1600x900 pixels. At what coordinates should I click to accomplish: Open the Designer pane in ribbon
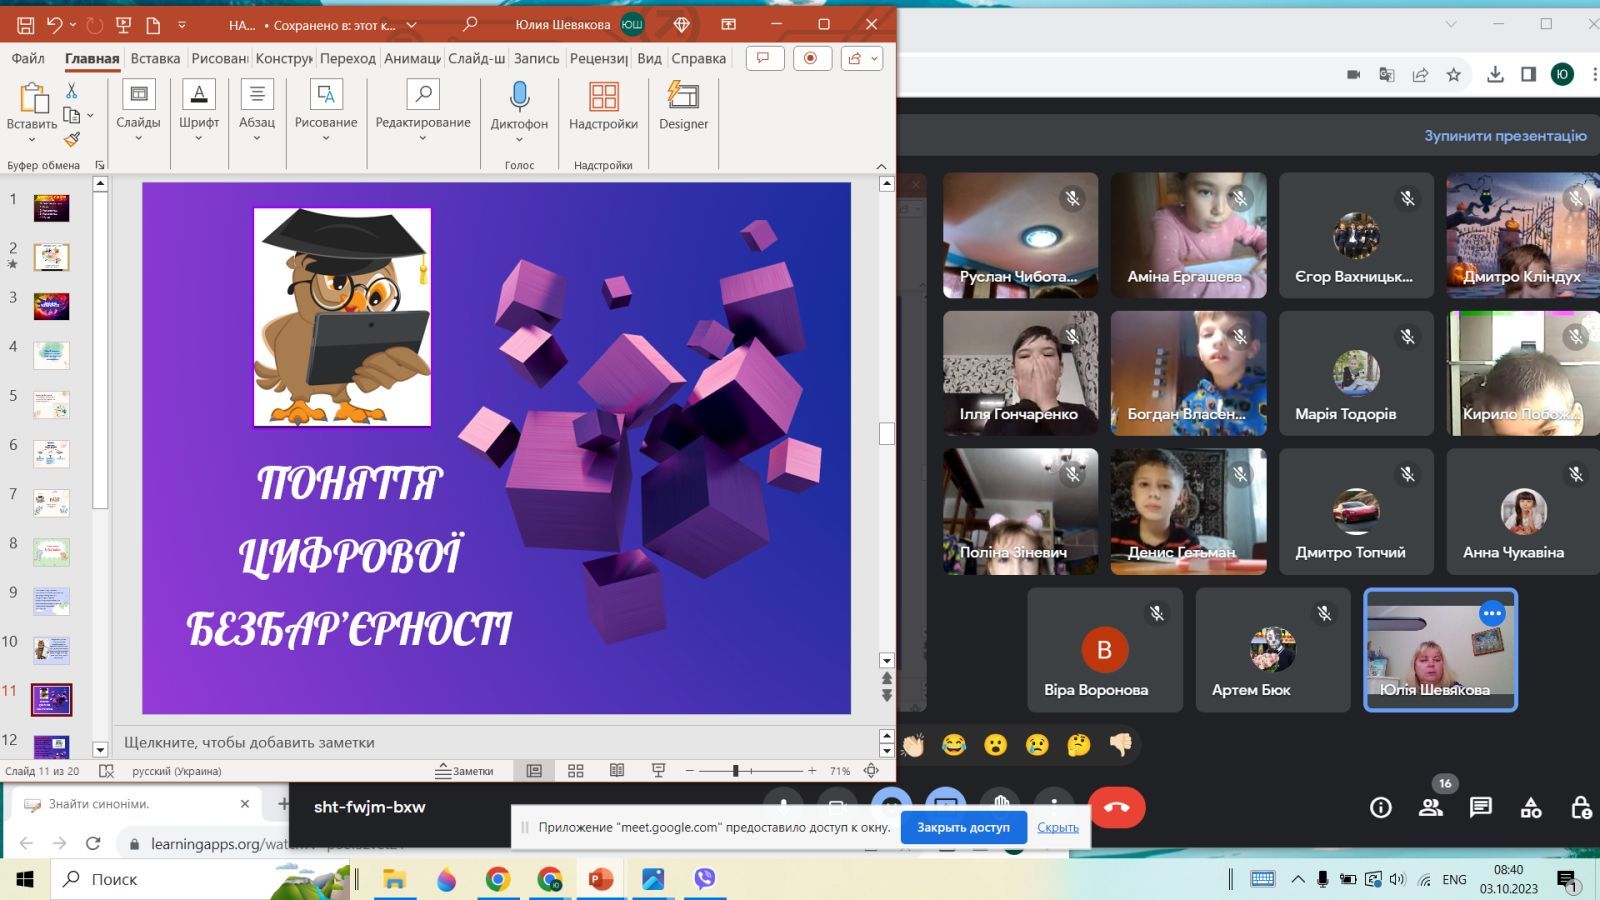pos(683,106)
